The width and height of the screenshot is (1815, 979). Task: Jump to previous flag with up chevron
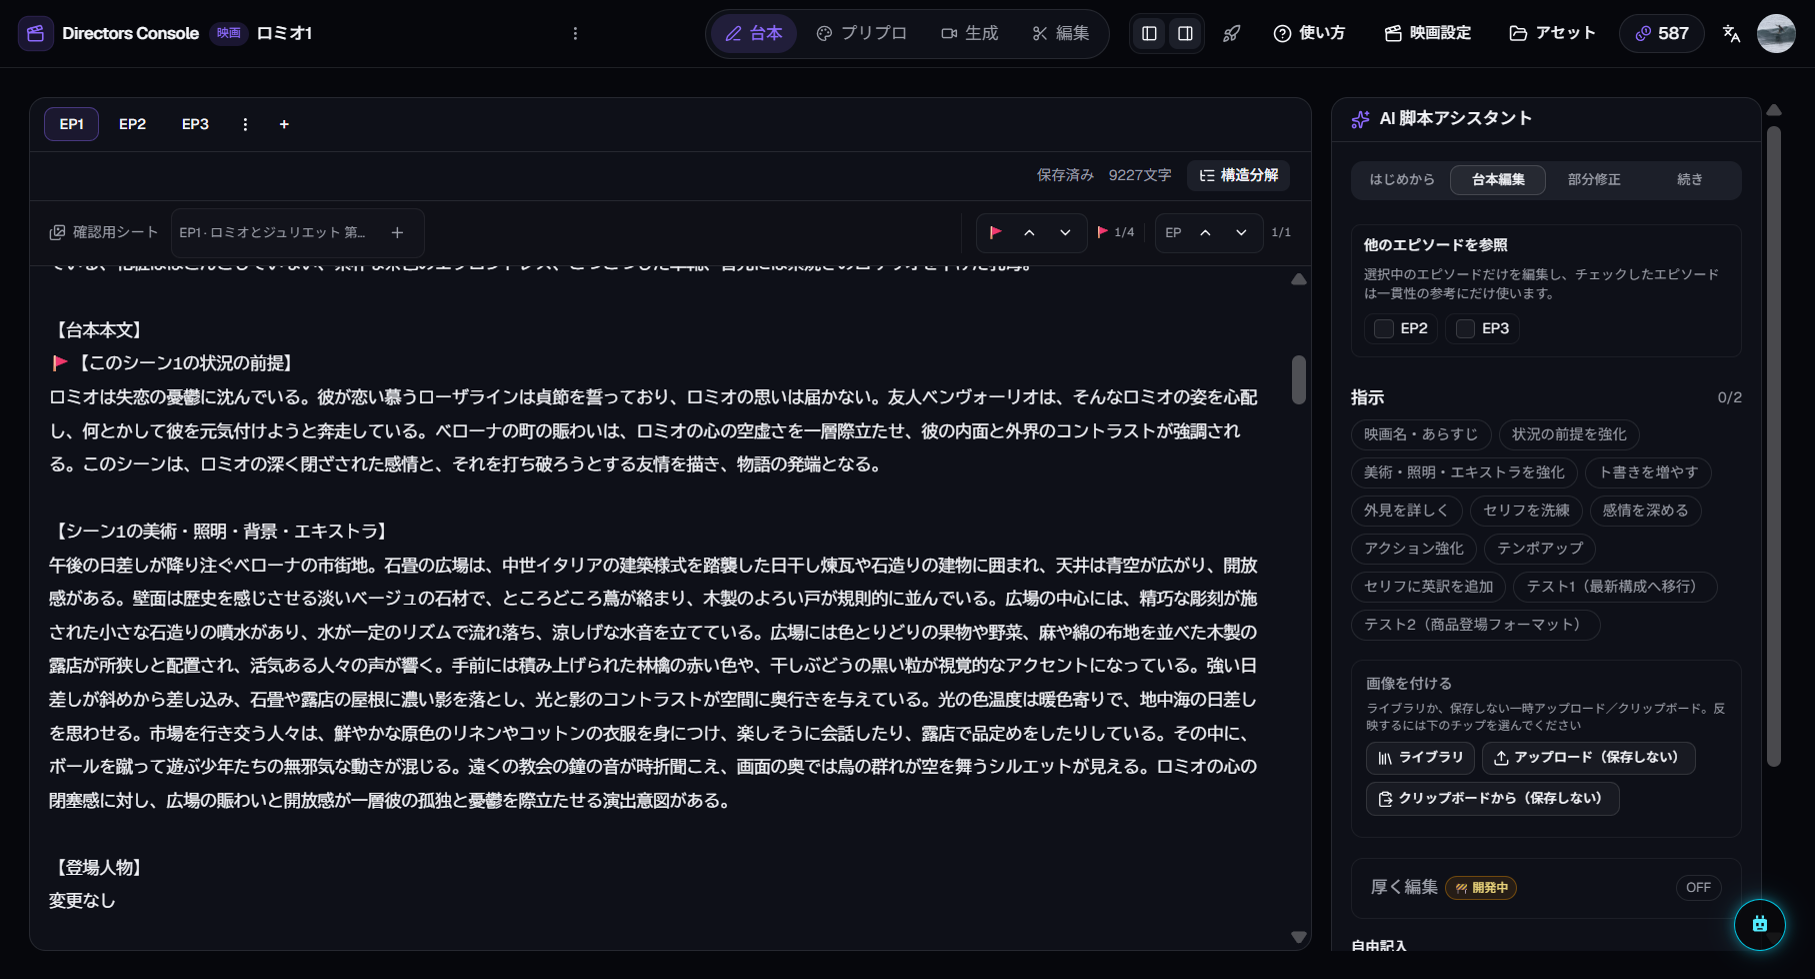pos(1029,232)
